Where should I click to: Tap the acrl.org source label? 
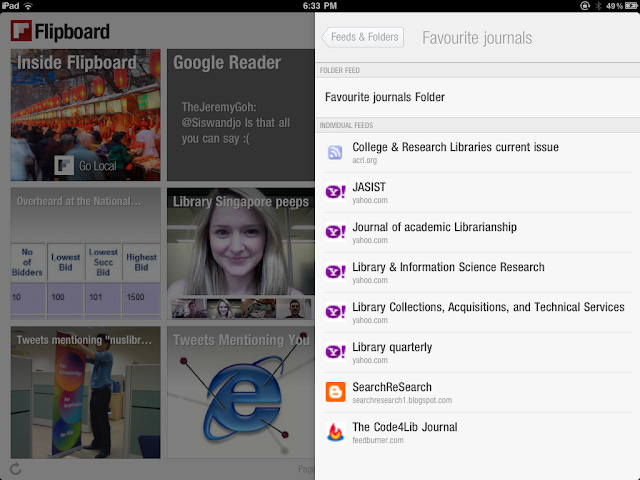coord(364,160)
